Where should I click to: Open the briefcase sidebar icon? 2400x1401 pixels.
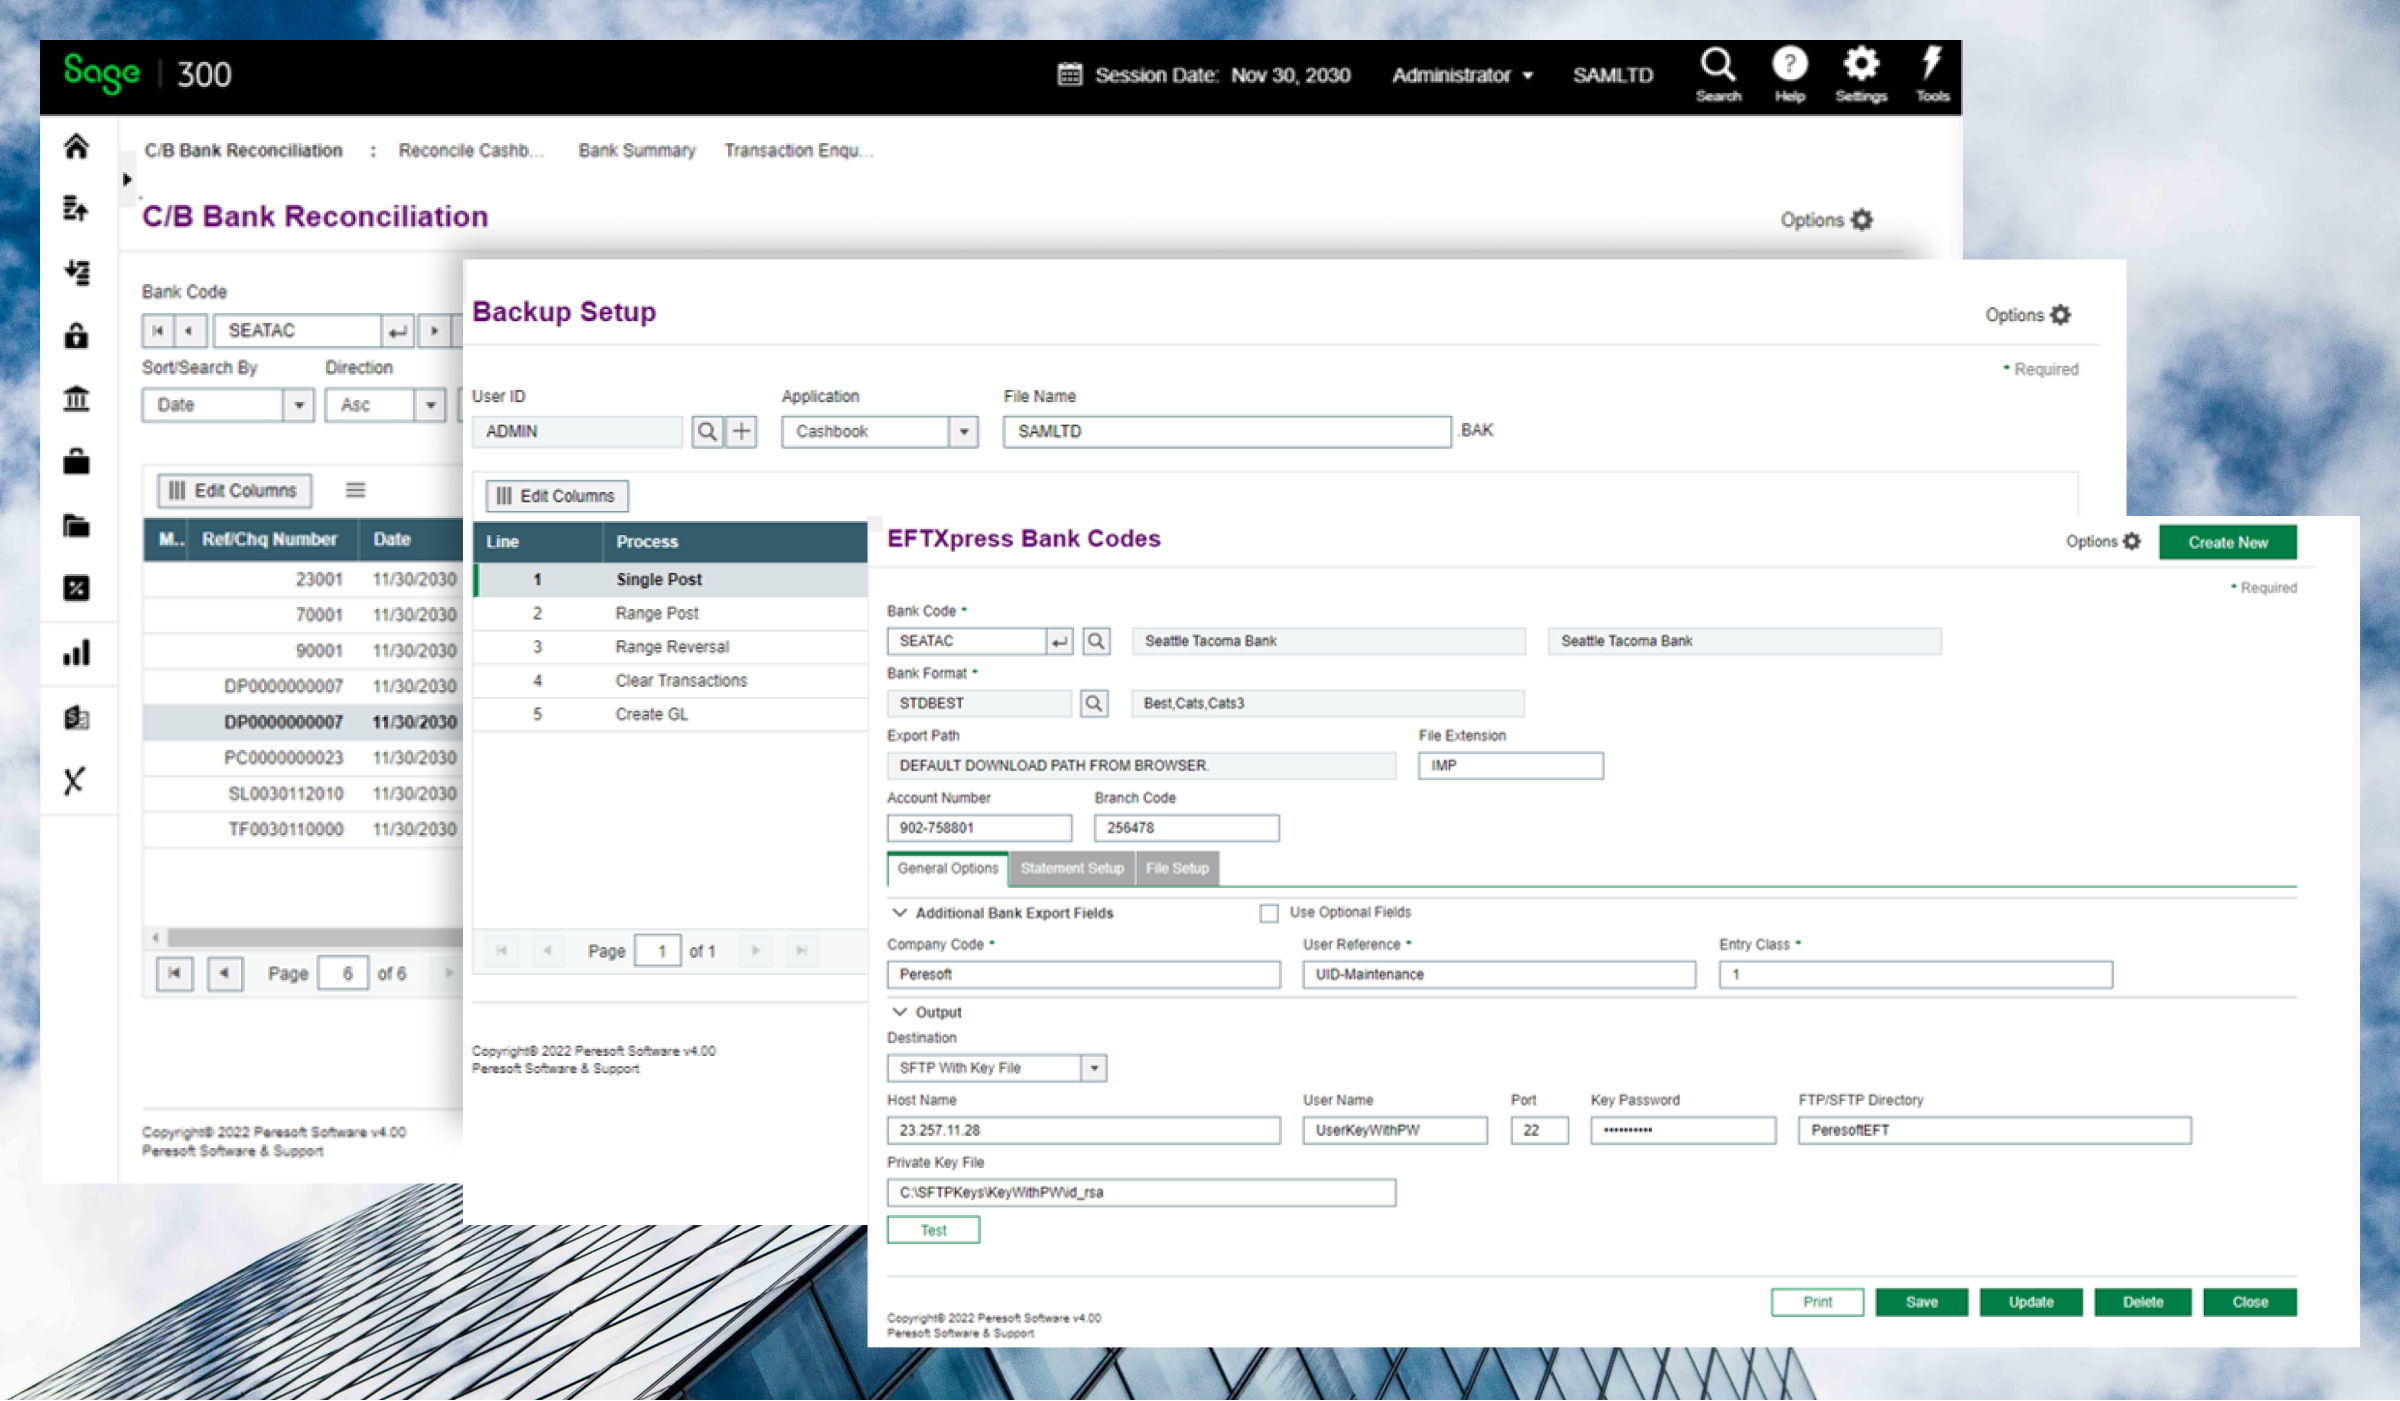click(x=76, y=461)
